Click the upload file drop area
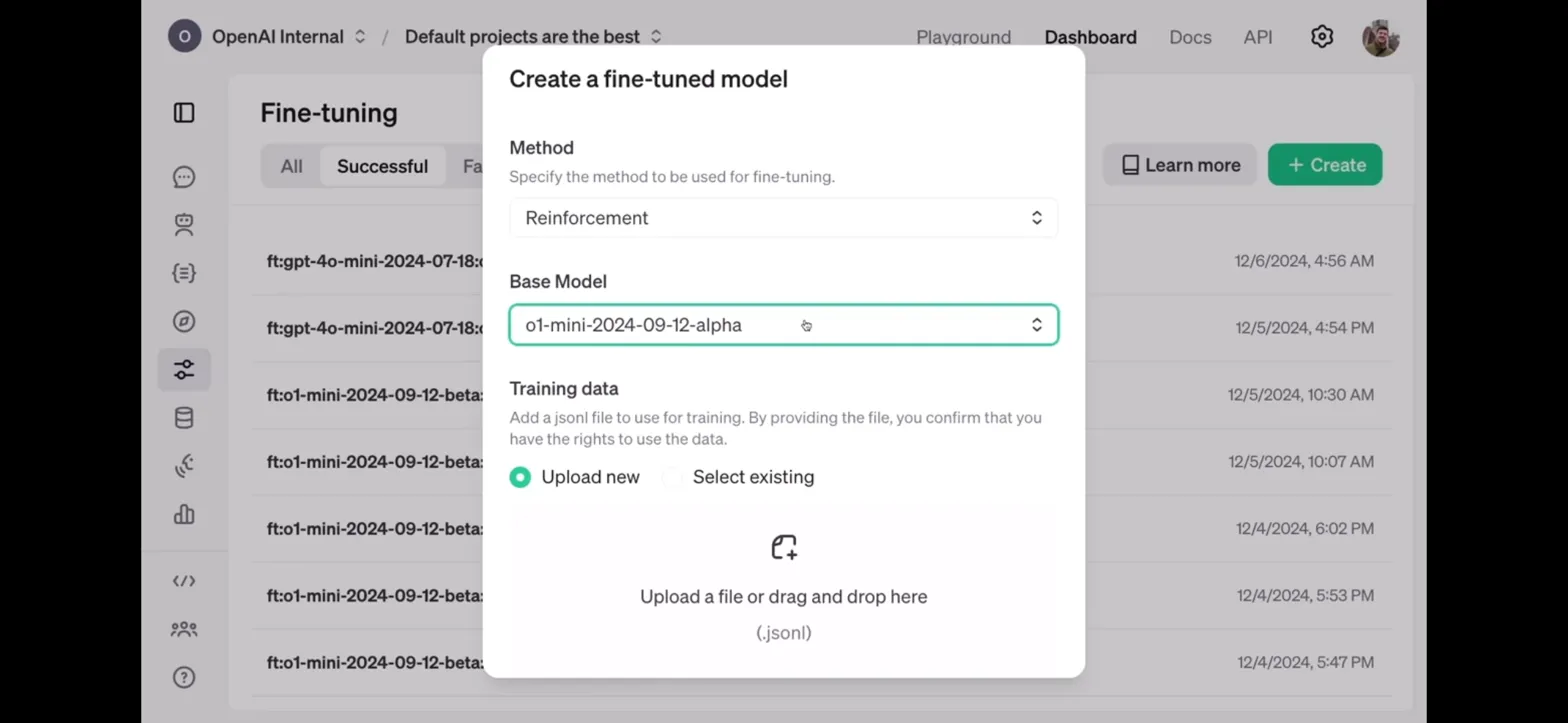The width and height of the screenshot is (1568, 723). [784, 588]
